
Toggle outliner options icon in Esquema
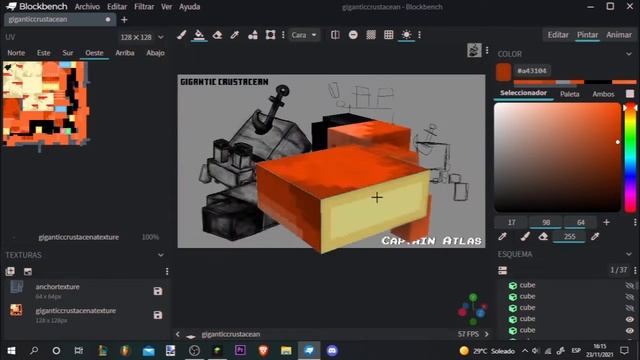click(502, 270)
